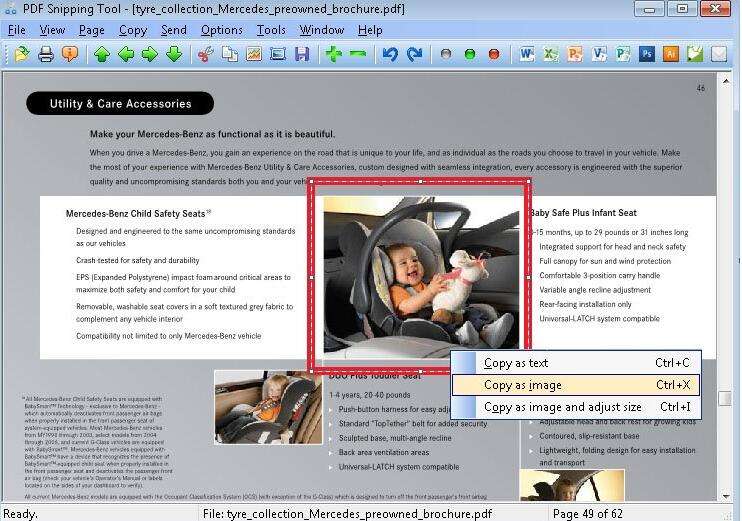Click the gray round button icon
The height and width of the screenshot is (521, 742).
(x=445, y=54)
